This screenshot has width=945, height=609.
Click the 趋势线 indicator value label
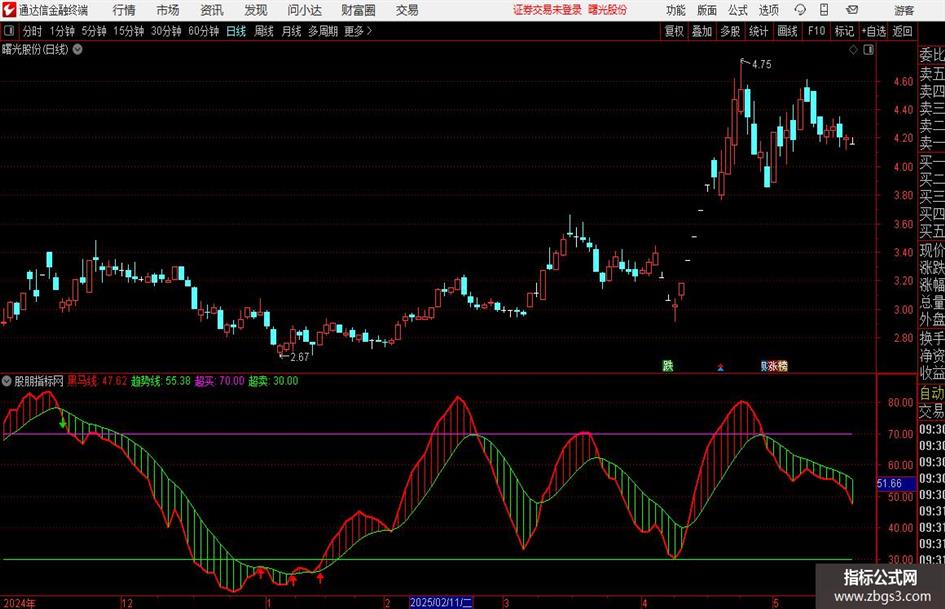(160, 380)
